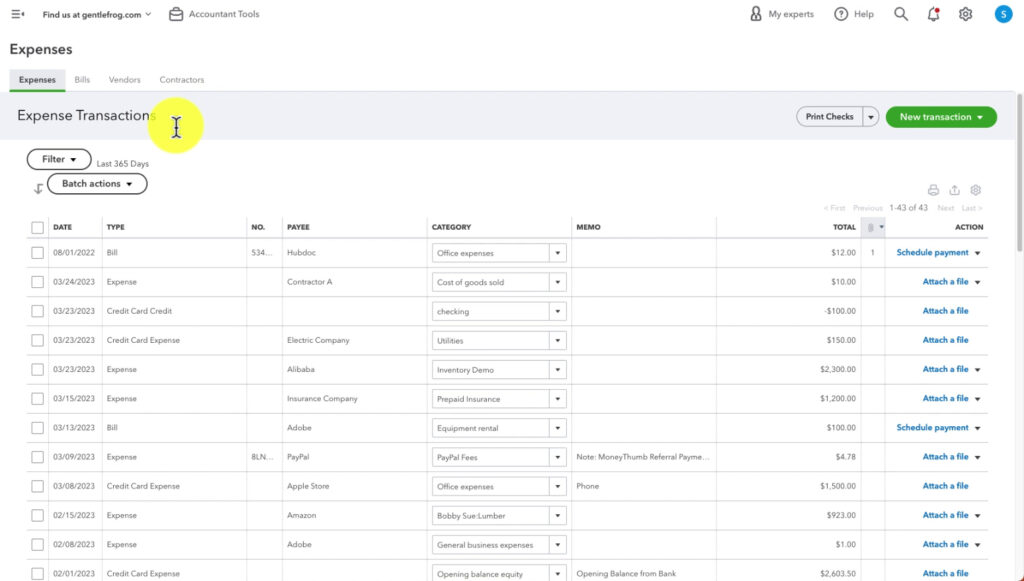Open the Filter dropdown
This screenshot has width=1024, height=581.
(x=58, y=158)
